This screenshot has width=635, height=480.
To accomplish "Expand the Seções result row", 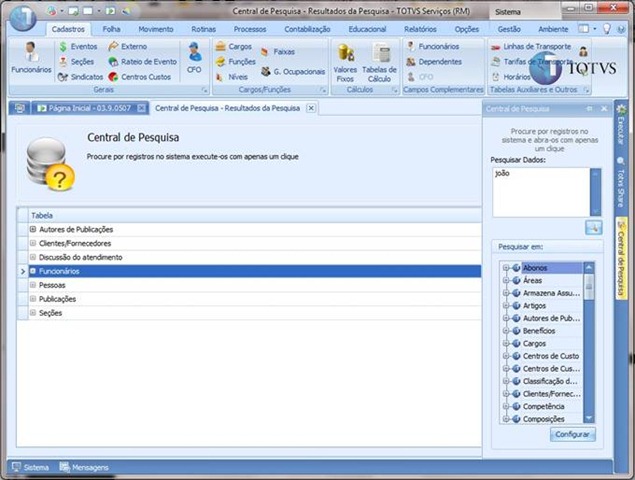I will (x=33, y=313).
